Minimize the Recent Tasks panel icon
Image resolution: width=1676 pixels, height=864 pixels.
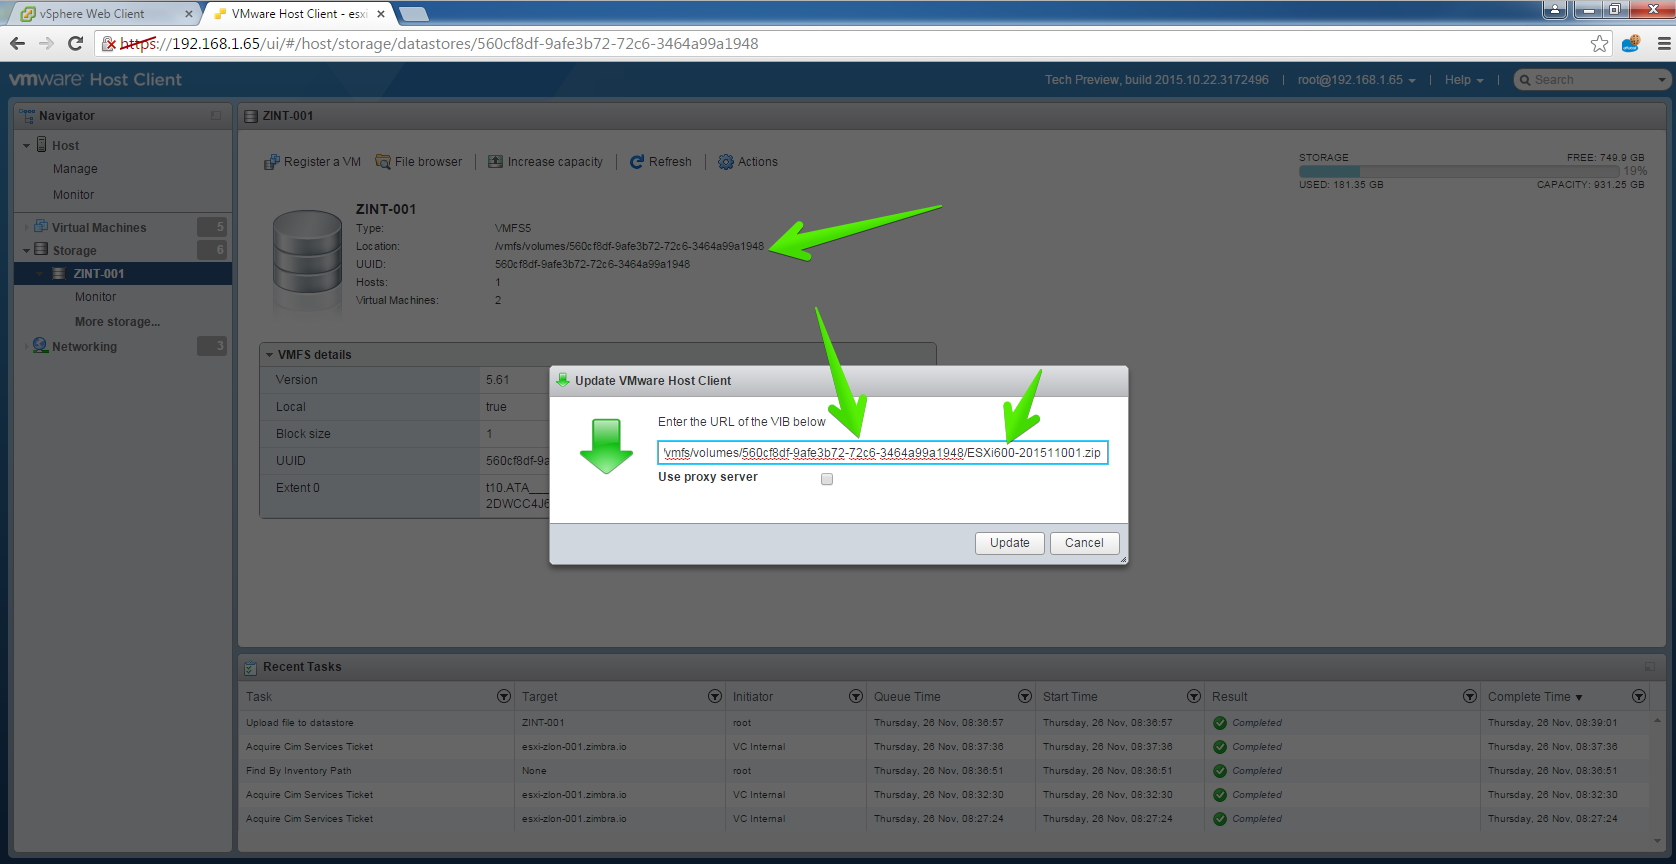pyautogui.click(x=1649, y=667)
